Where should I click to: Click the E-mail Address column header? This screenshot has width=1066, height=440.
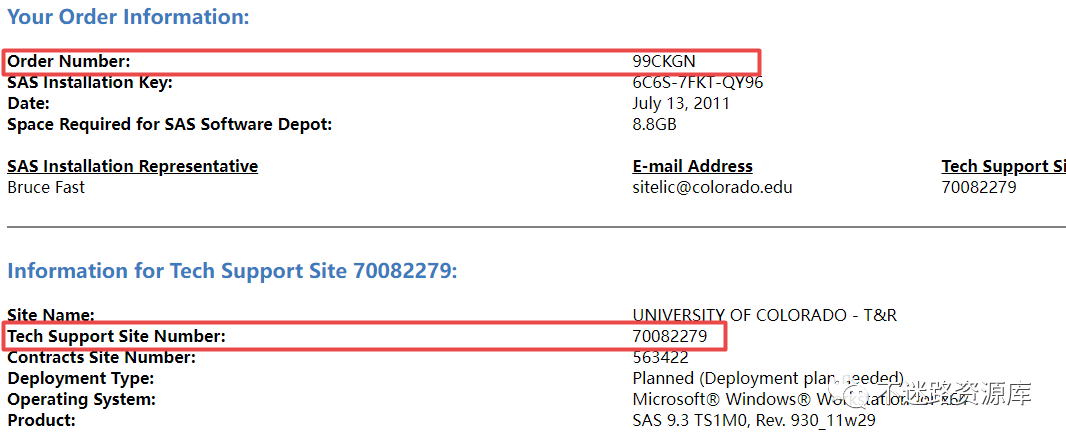692,166
